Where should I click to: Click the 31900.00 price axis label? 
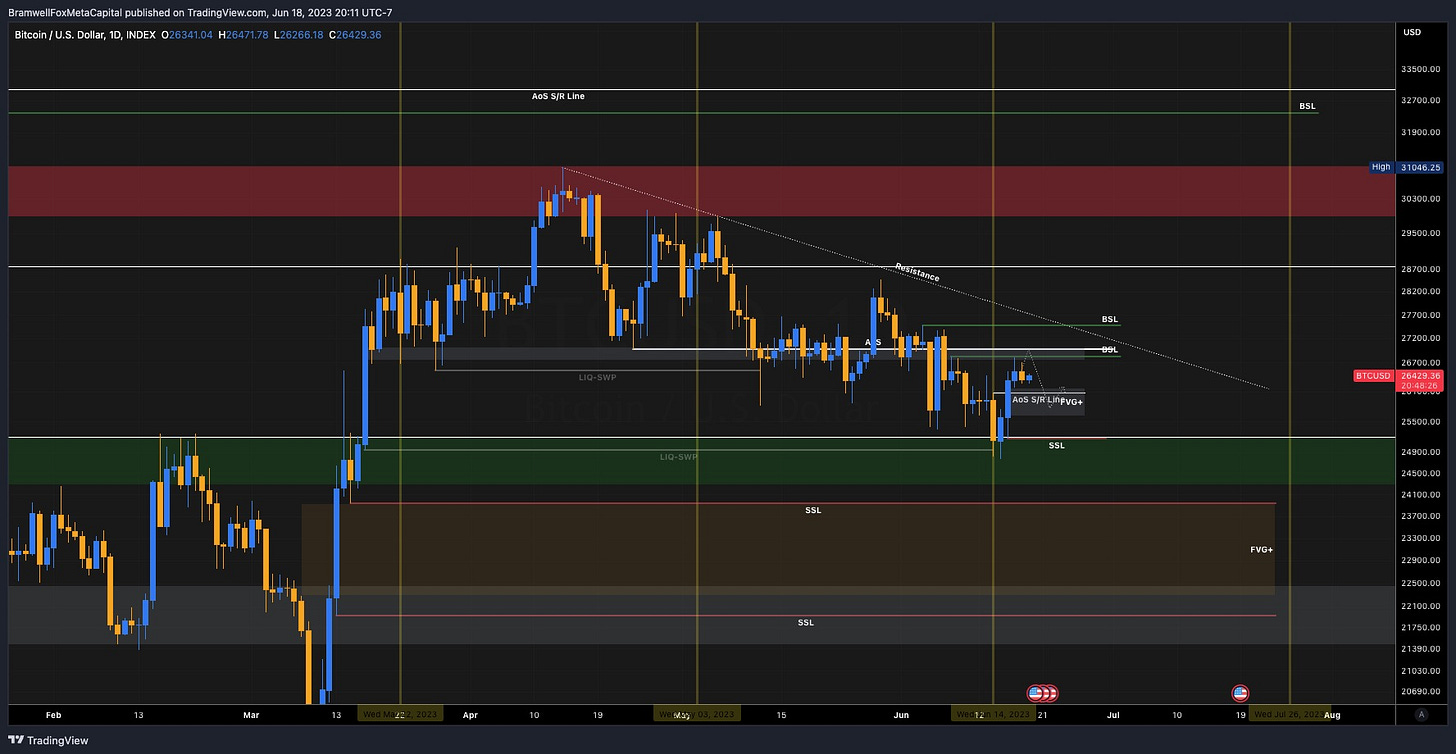click(x=1421, y=132)
